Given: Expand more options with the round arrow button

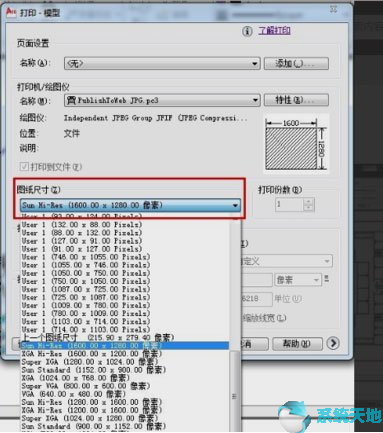Looking at the screenshot, I should point(333,343).
